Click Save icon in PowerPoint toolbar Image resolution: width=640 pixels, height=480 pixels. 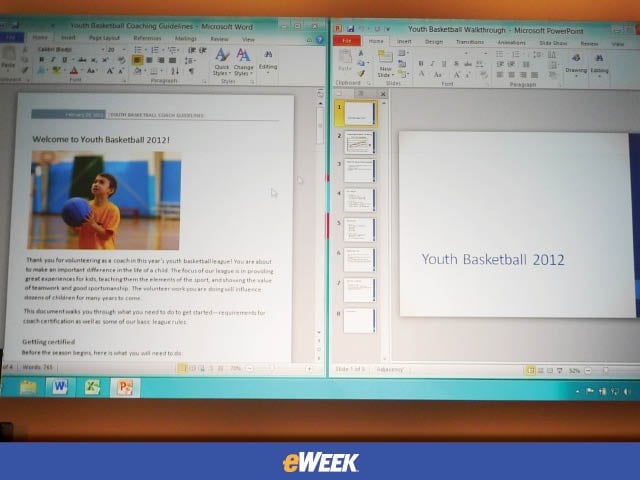click(x=350, y=29)
